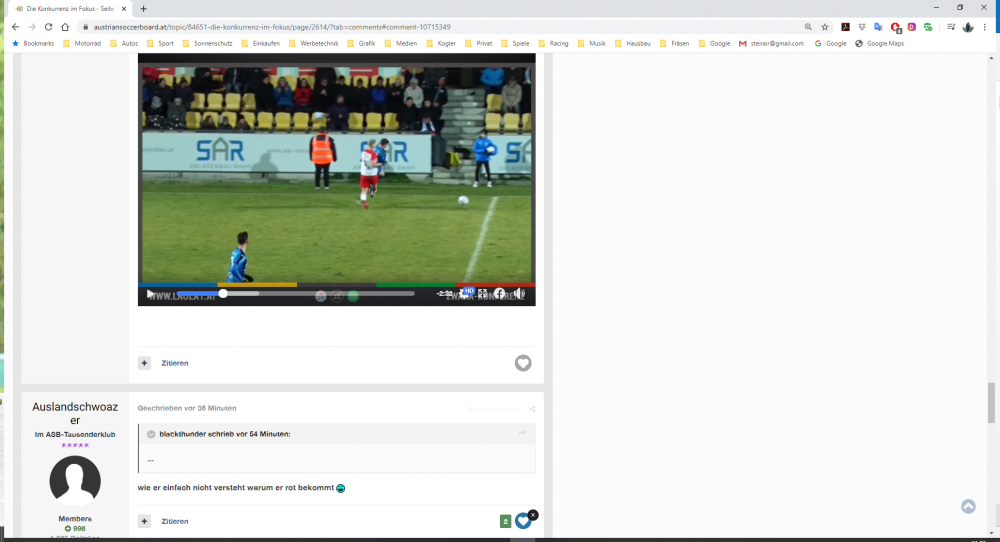The height and width of the screenshot is (542, 1000).
Task: Expand the collapsed blackthunder quote
Action: [x=151, y=434]
